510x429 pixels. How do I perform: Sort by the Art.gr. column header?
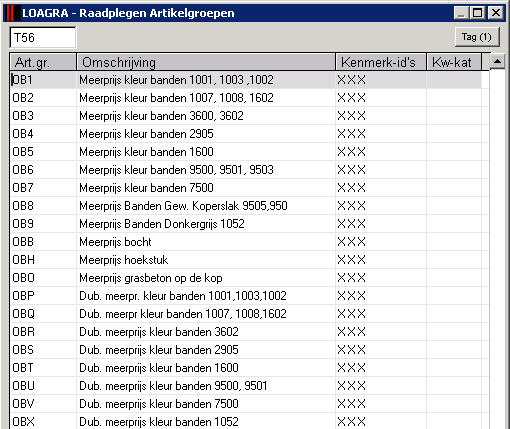tap(43, 62)
